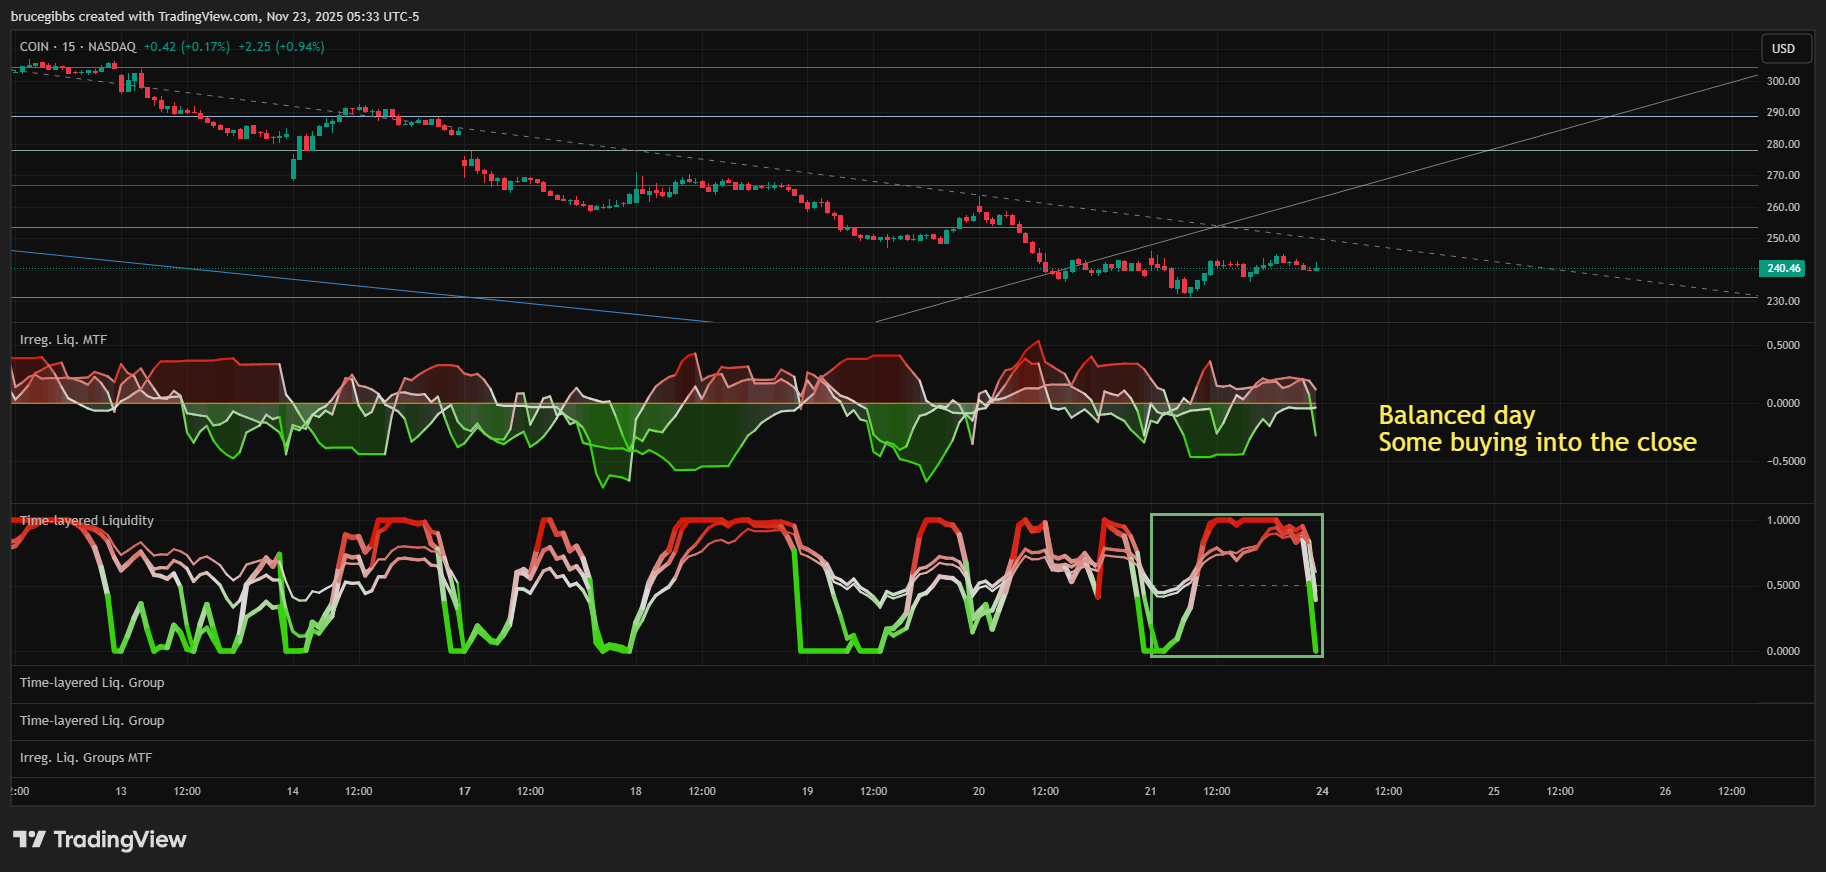Image resolution: width=1826 pixels, height=872 pixels.
Task: Click the 17 date on time axis
Action: pyautogui.click(x=464, y=791)
